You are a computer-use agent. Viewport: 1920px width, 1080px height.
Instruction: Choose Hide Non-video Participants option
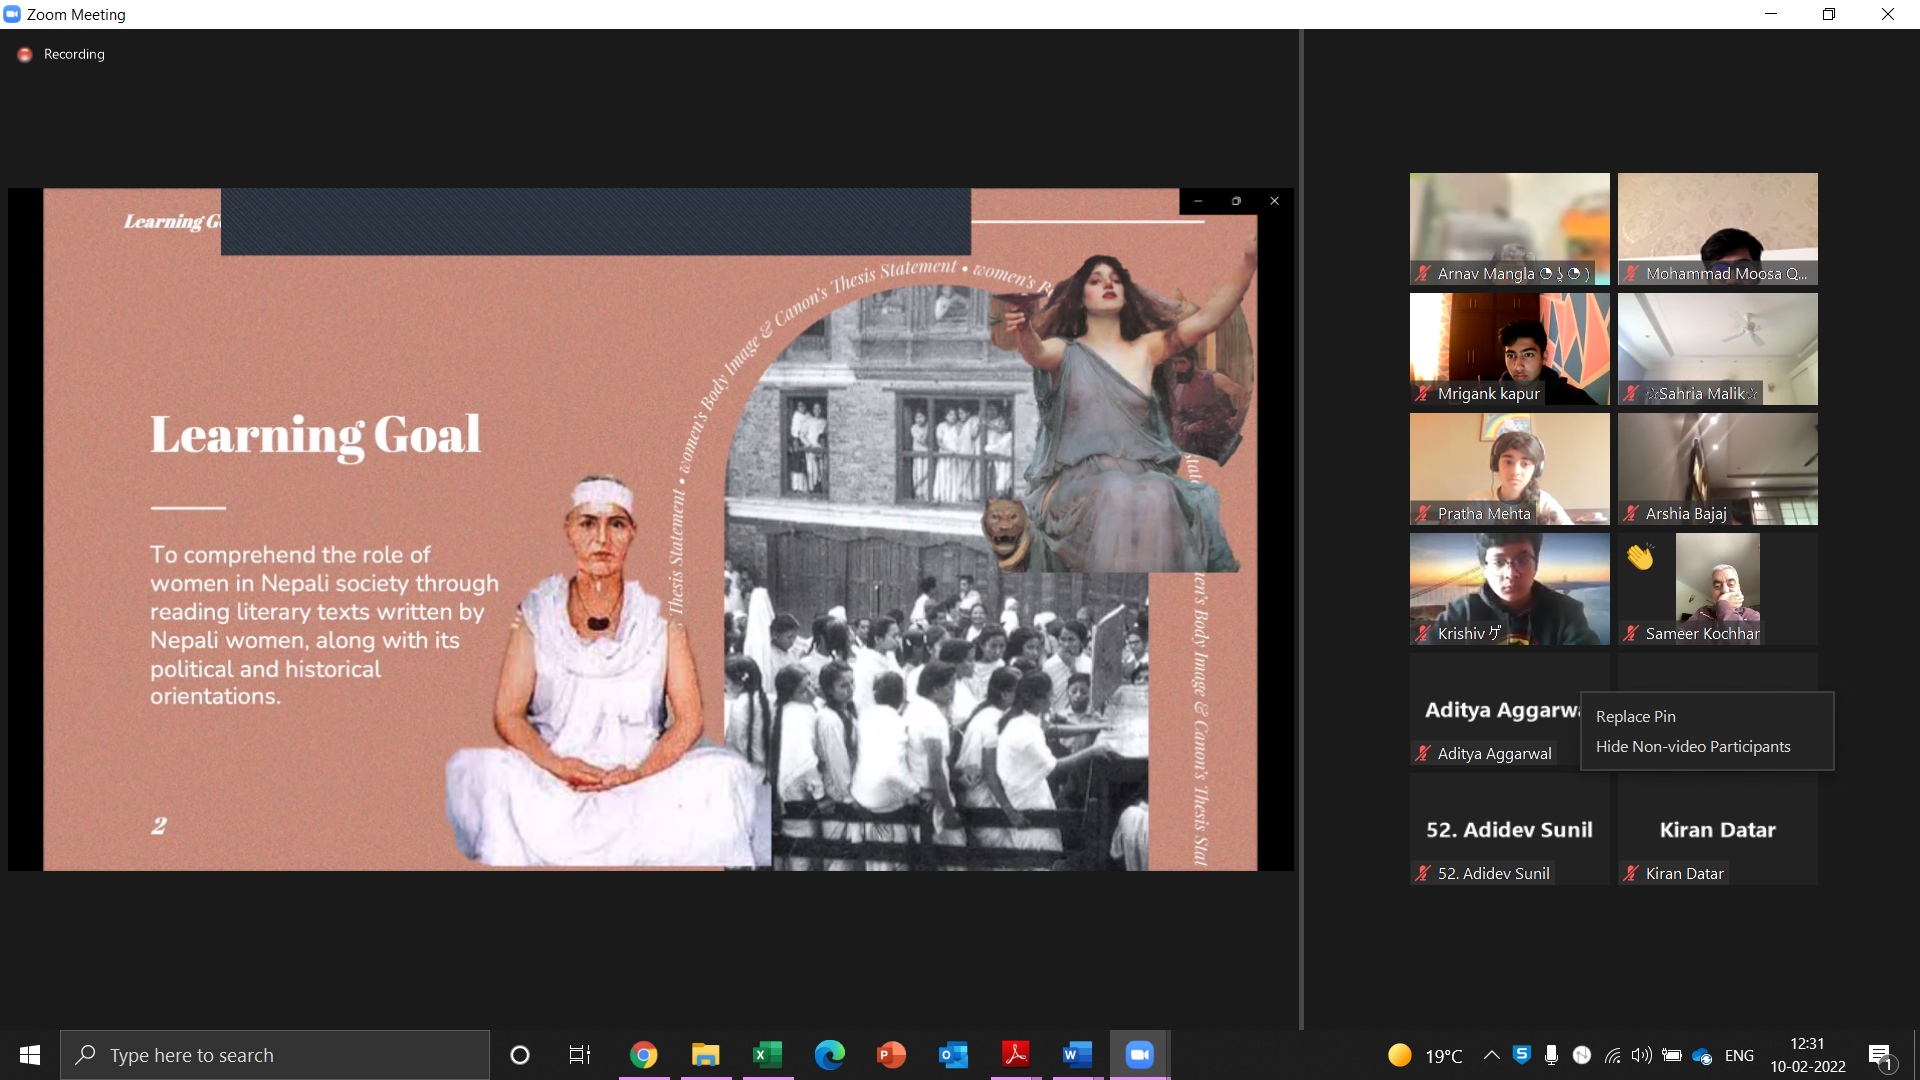click(x=1693, y=746)
